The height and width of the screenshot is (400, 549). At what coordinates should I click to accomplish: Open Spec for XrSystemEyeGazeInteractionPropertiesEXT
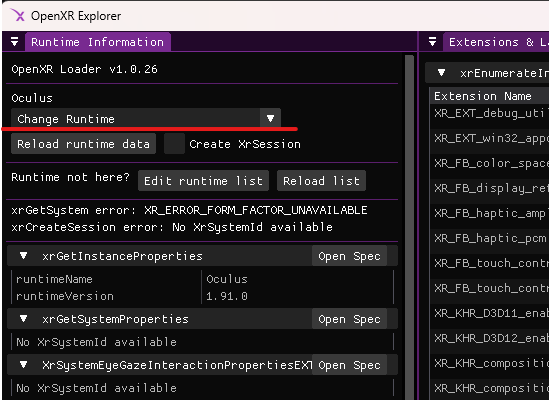pyautogui.click(x=349, y=365)
